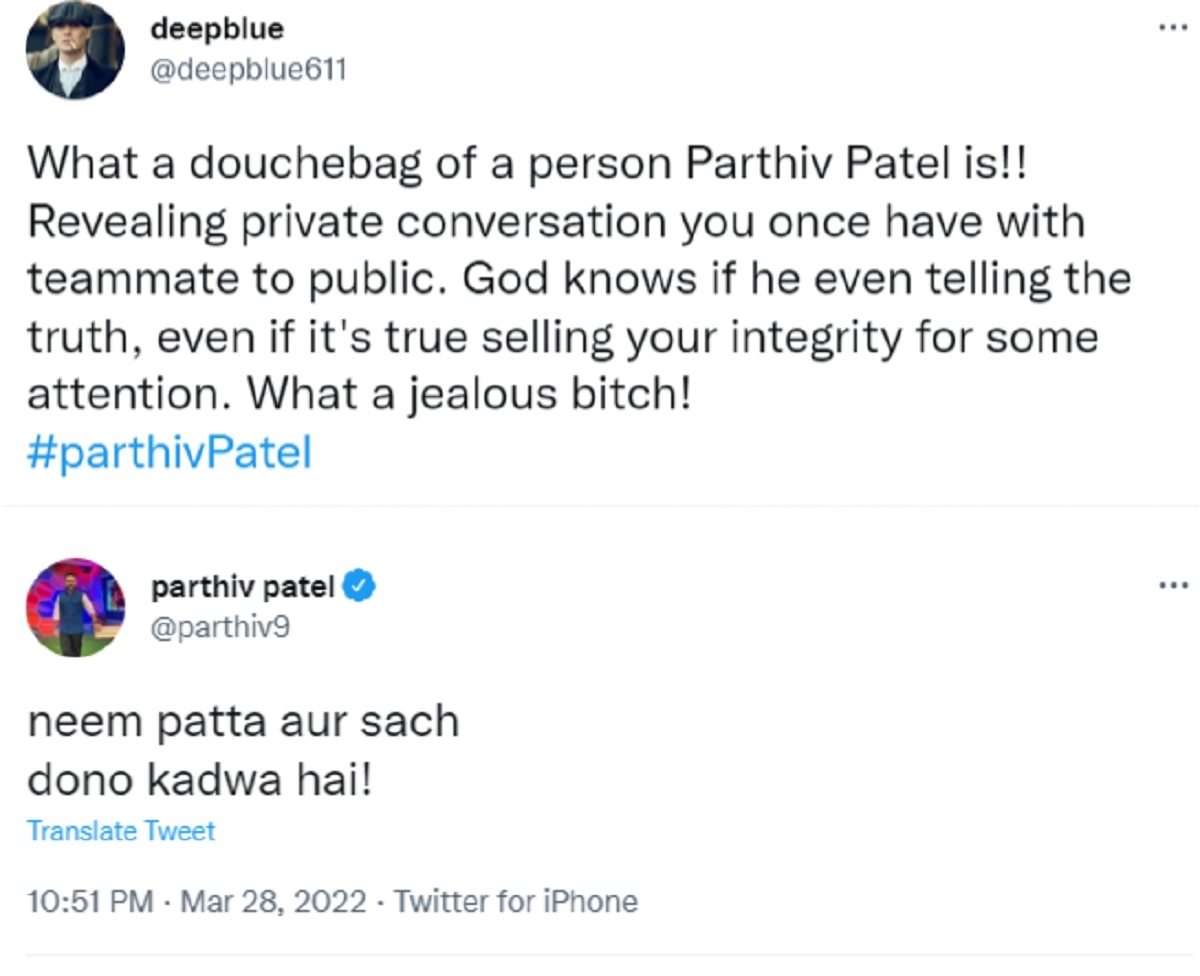Click the deepblue display name
Screen dimensions: 1200x976
(217, 29)
